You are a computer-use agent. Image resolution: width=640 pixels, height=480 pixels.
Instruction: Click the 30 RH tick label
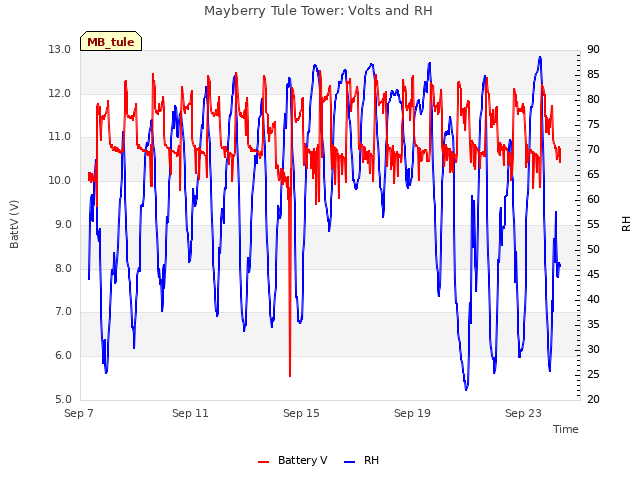[x=593, y=349]
